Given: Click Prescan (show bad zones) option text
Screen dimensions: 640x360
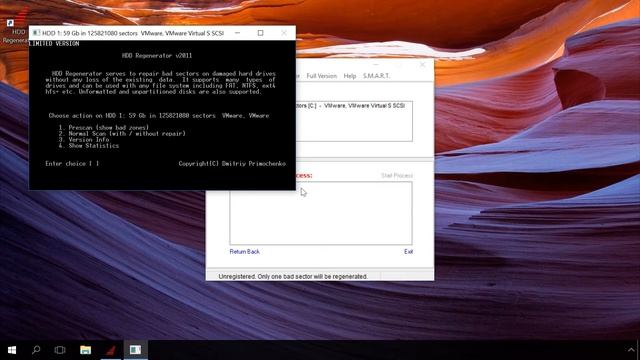Looking at the screenshot, I should pyautogui.click(x=109, y=127).
